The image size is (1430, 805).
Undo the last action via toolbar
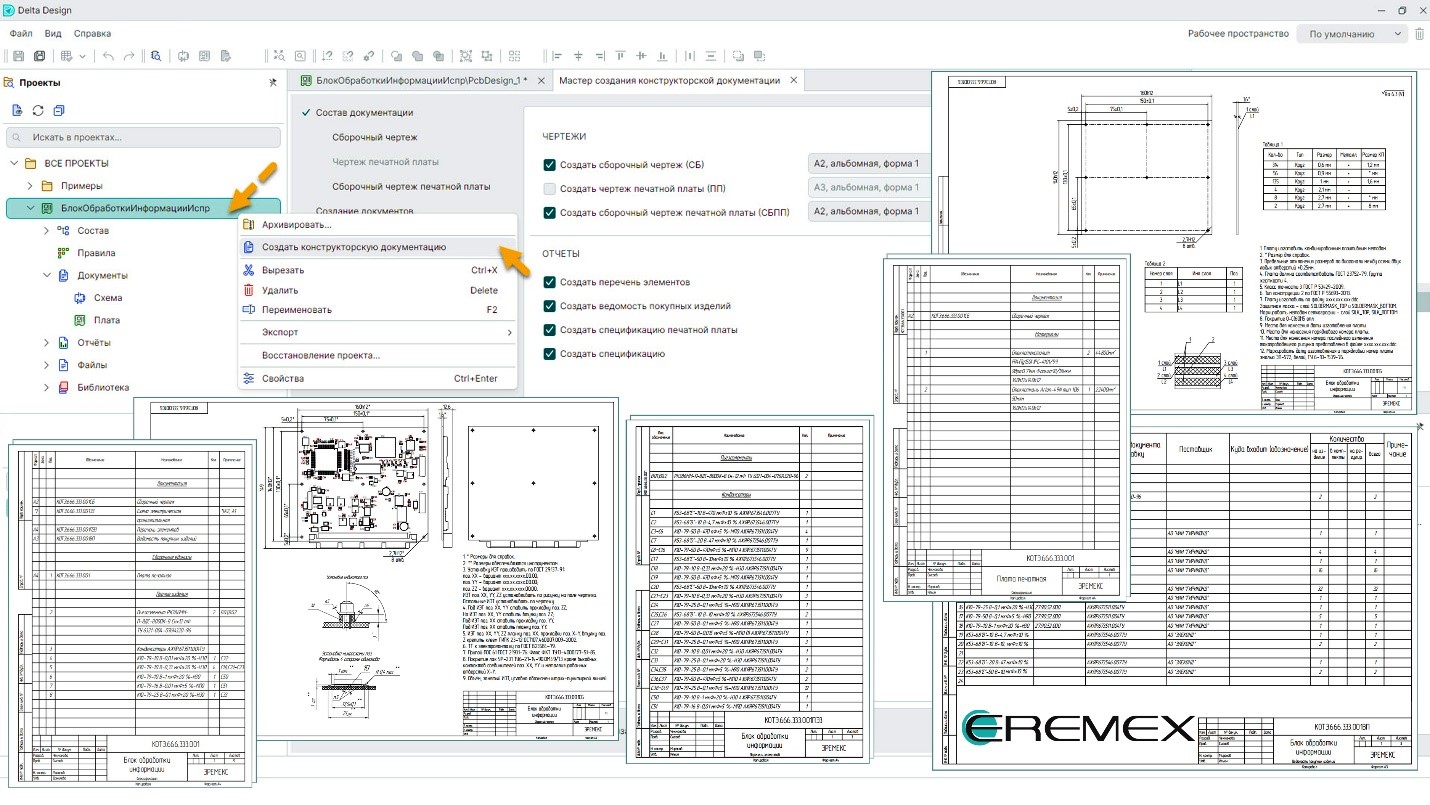108,56
